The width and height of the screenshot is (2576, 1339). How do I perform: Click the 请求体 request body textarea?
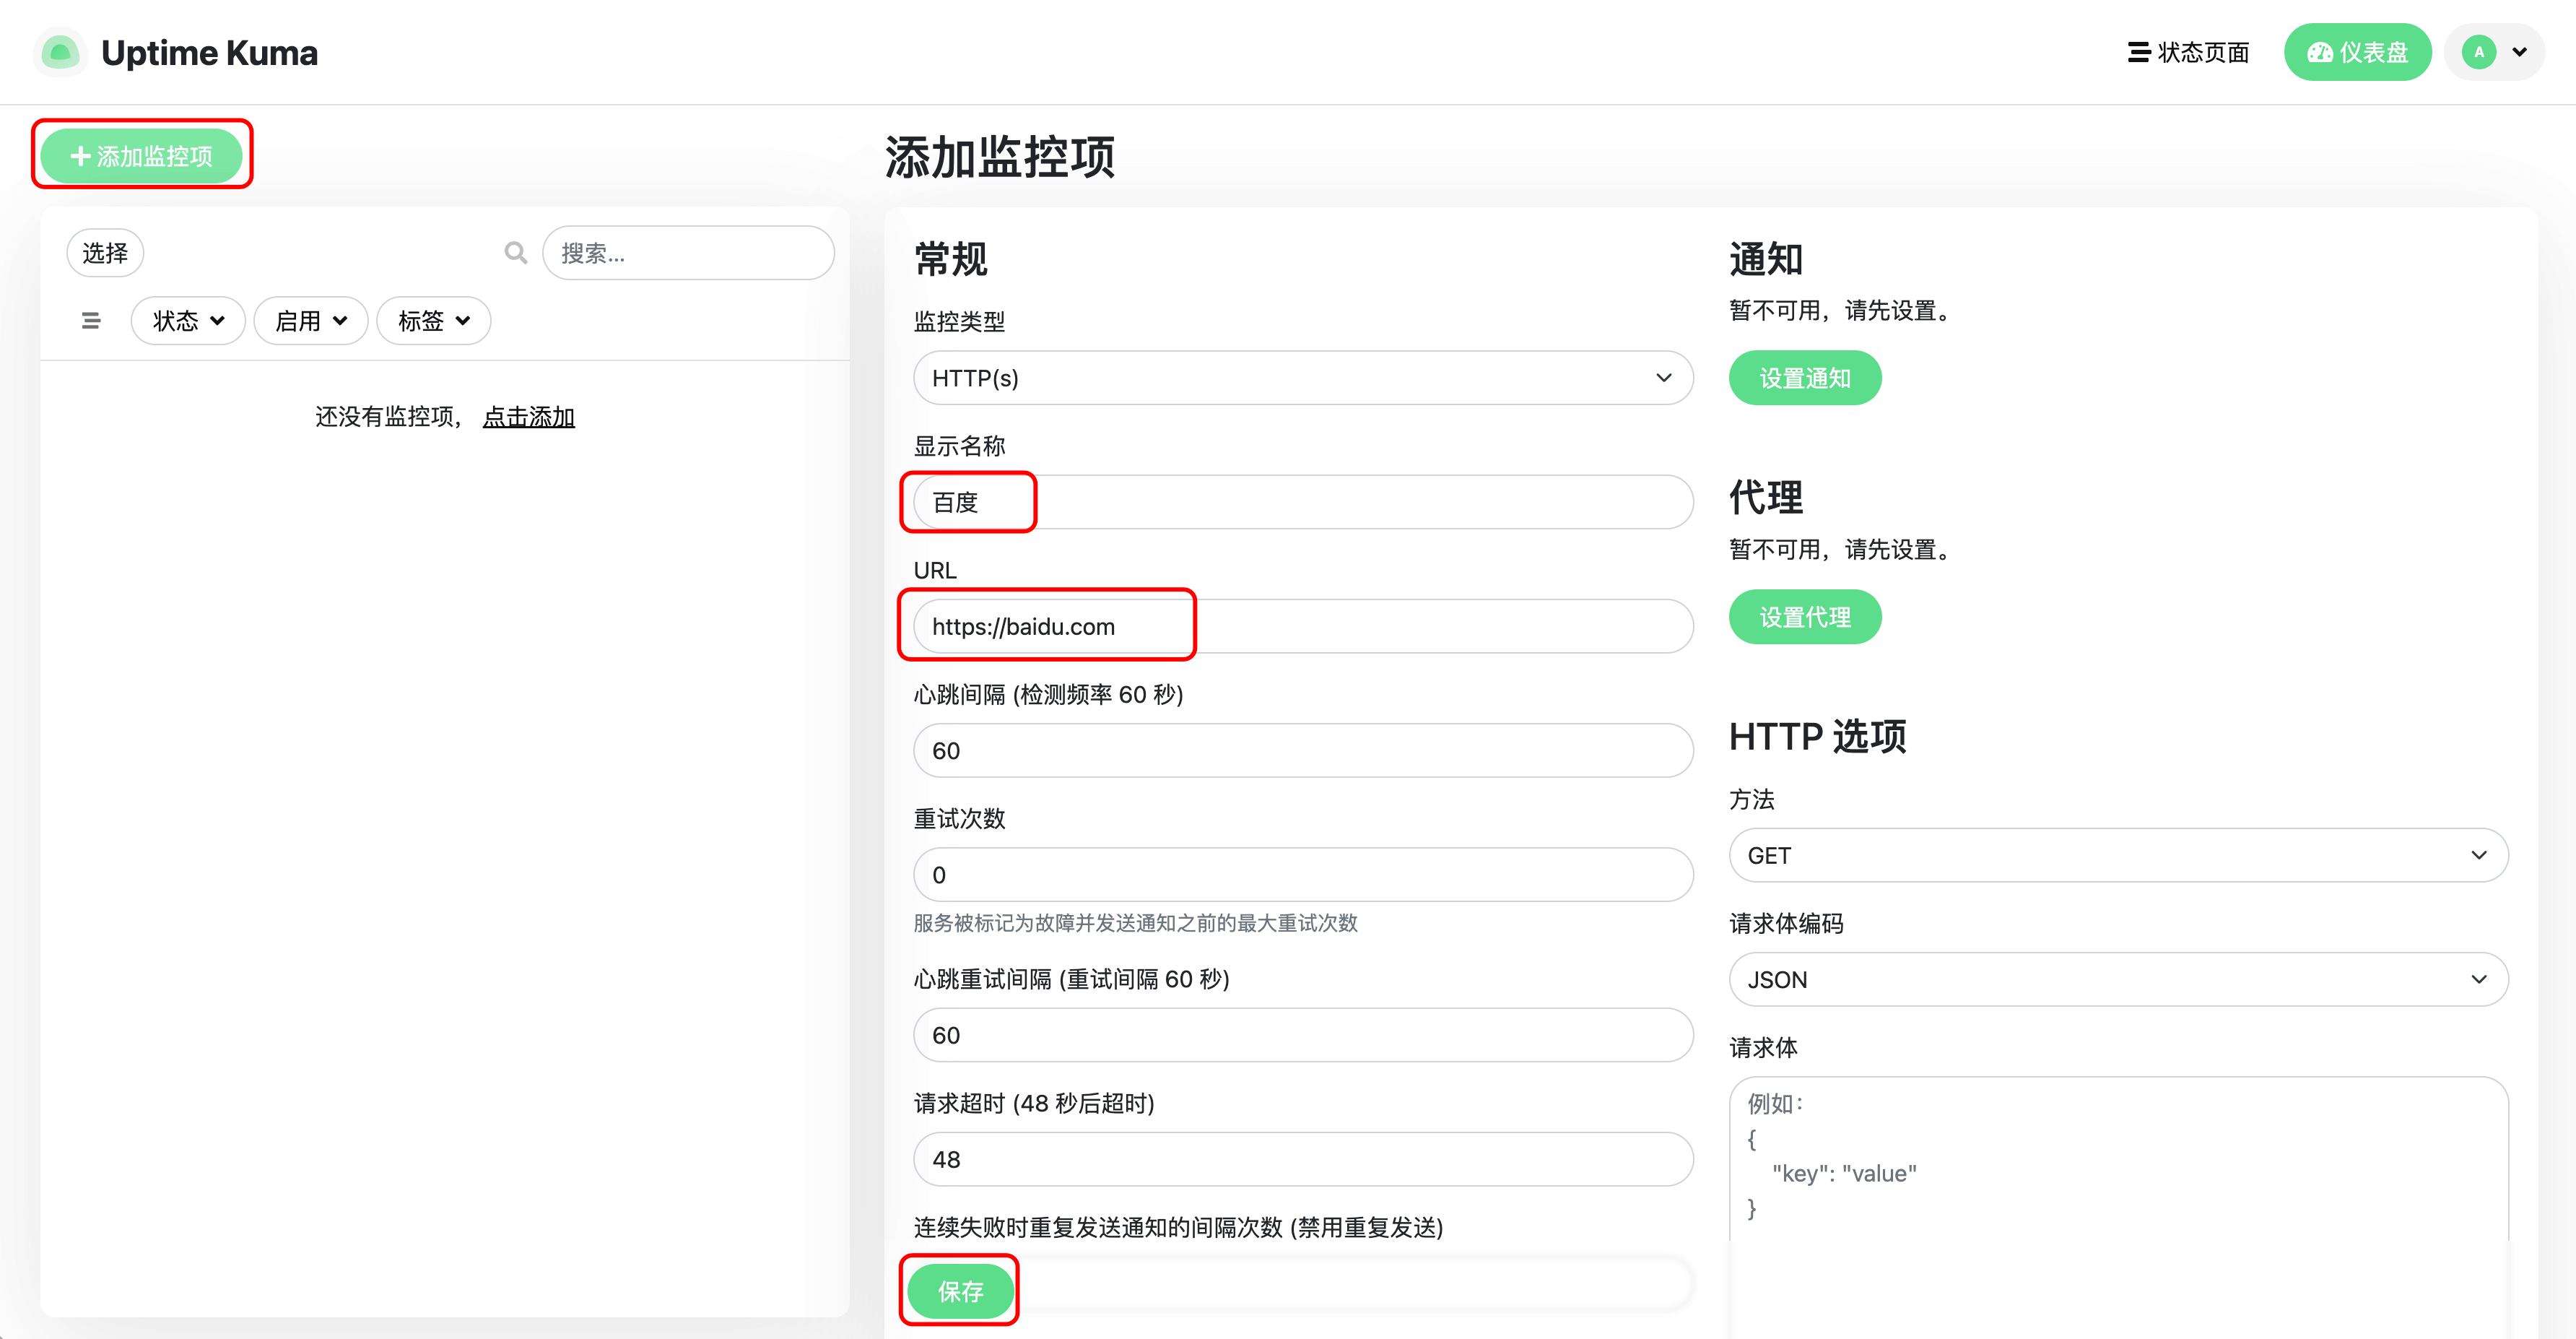(x=2118, y=1160)
